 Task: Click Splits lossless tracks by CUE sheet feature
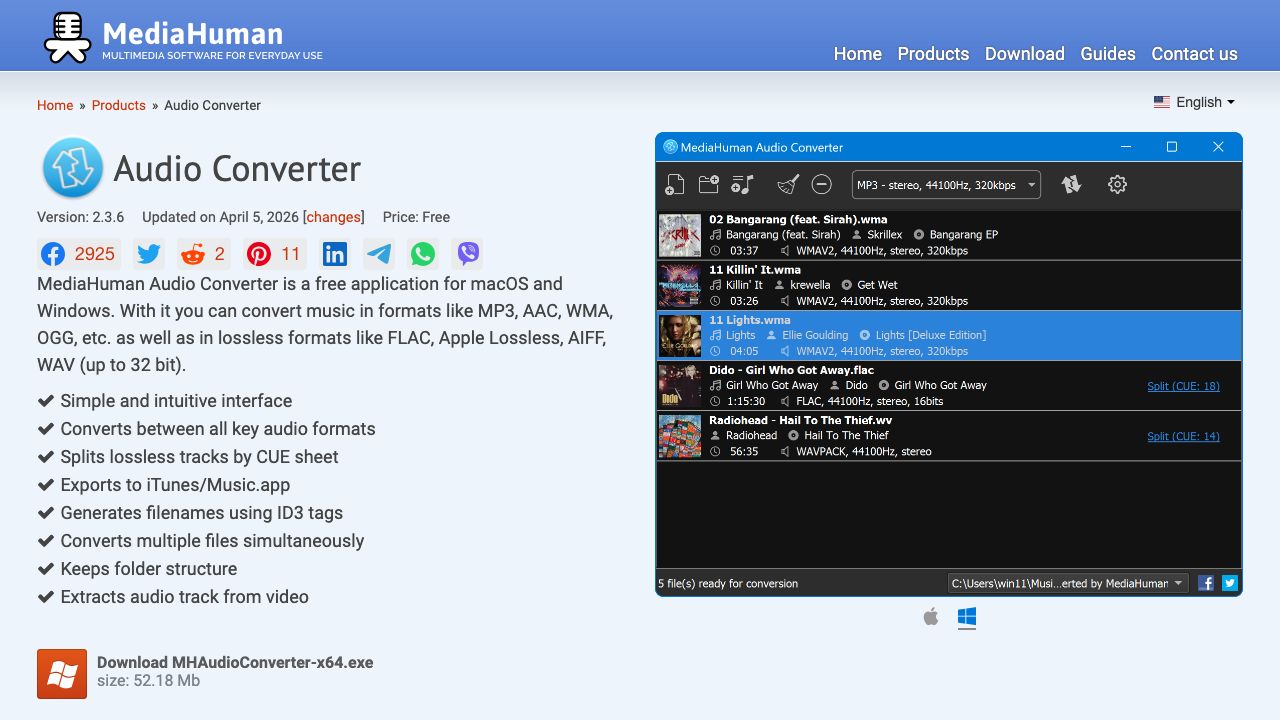pos(199,457)
